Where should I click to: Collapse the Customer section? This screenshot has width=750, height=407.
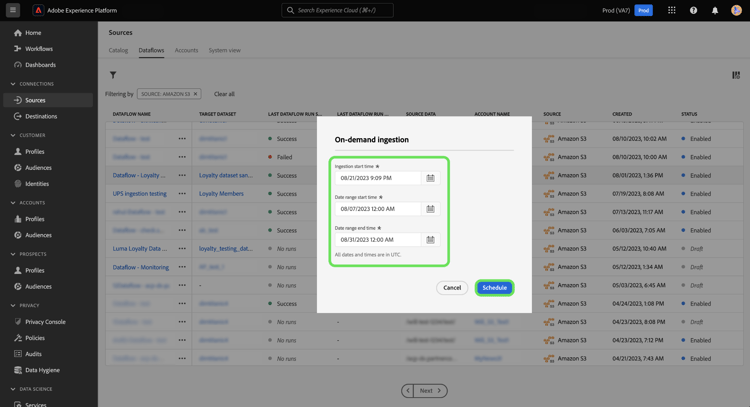coord(13,135)
